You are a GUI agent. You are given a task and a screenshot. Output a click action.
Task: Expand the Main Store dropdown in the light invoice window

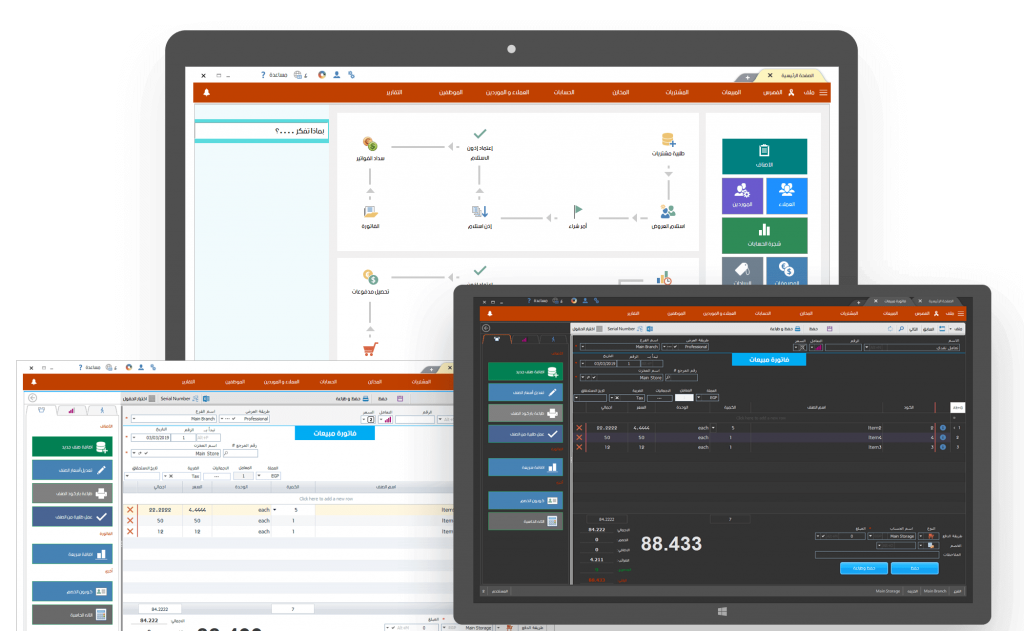coord(135,453)
